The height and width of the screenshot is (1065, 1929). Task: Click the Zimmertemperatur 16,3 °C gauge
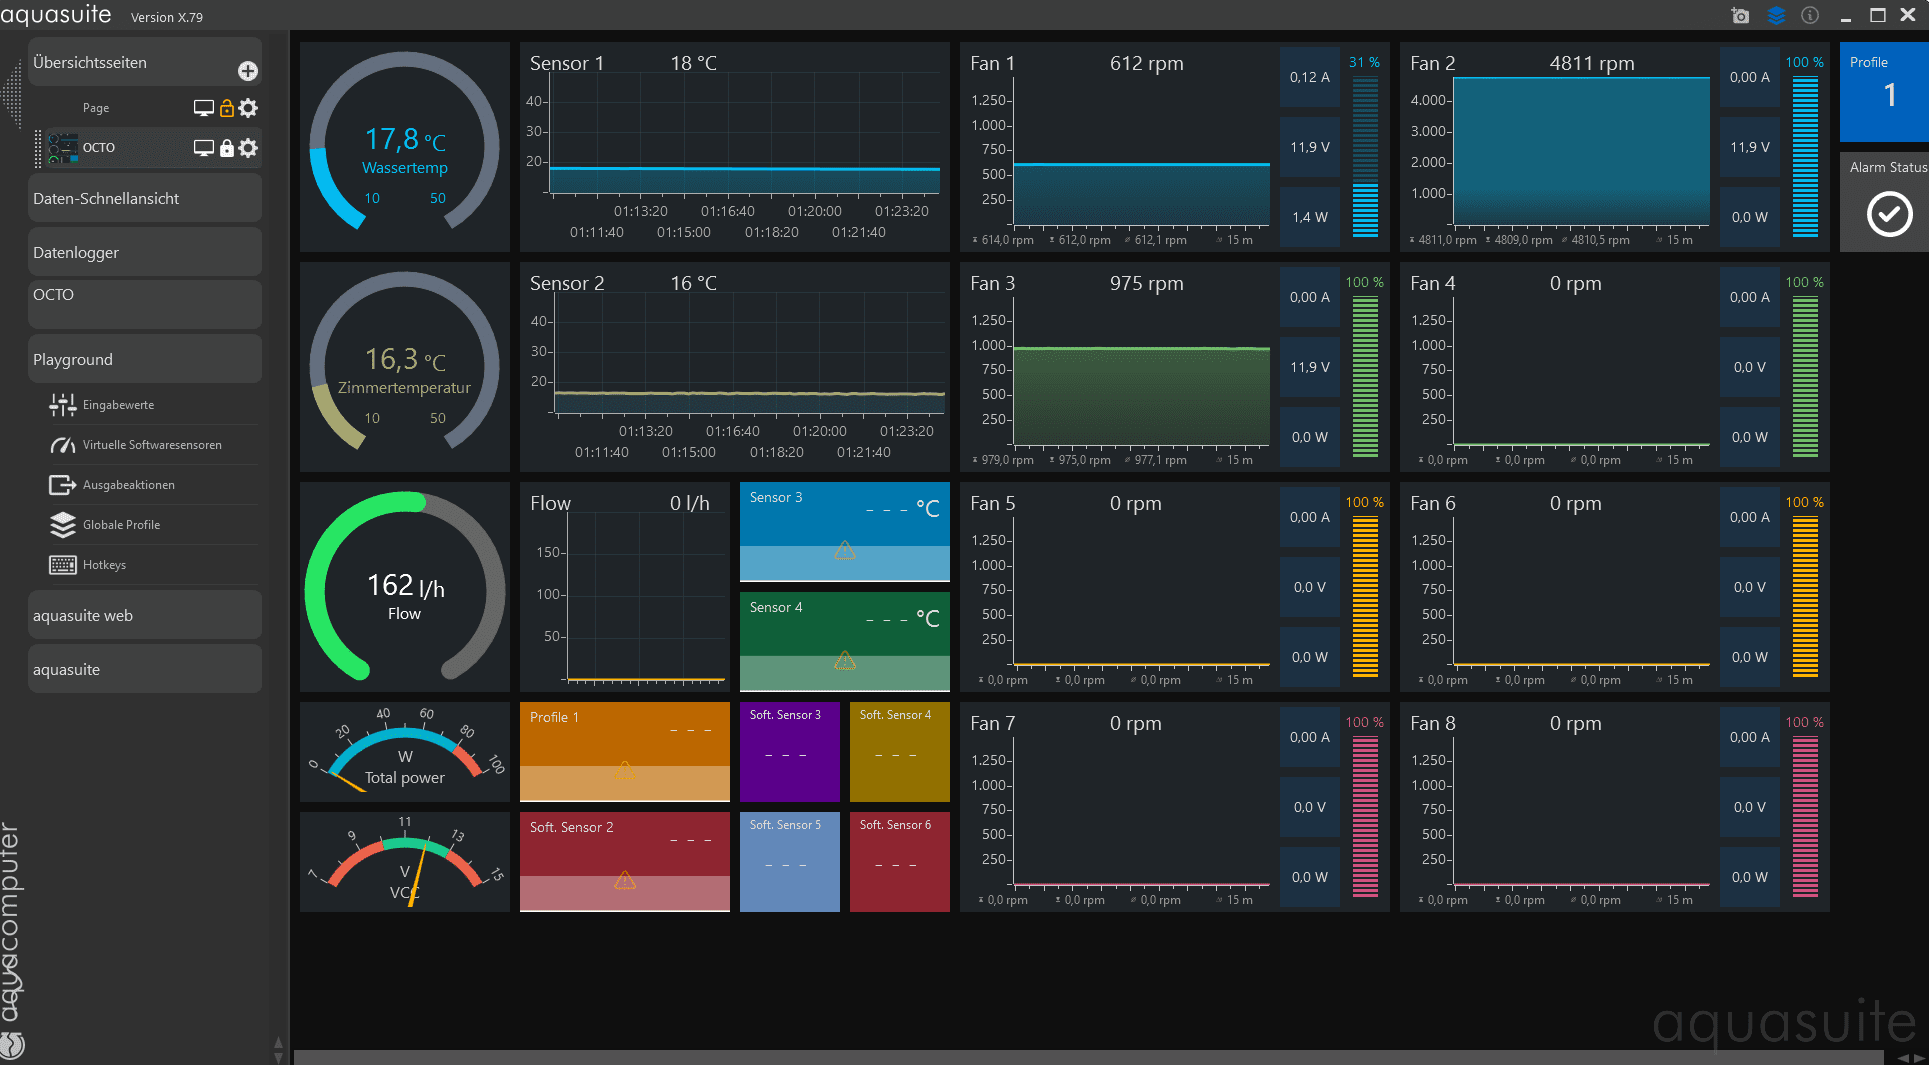(405, 367)
